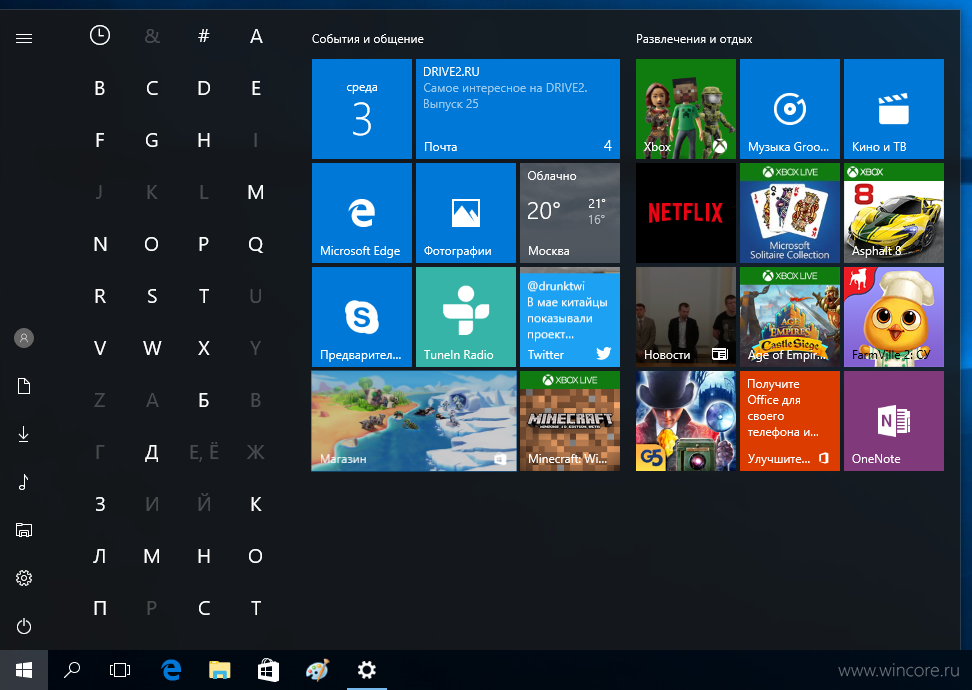Open the Новости news tile

[686, 317]
